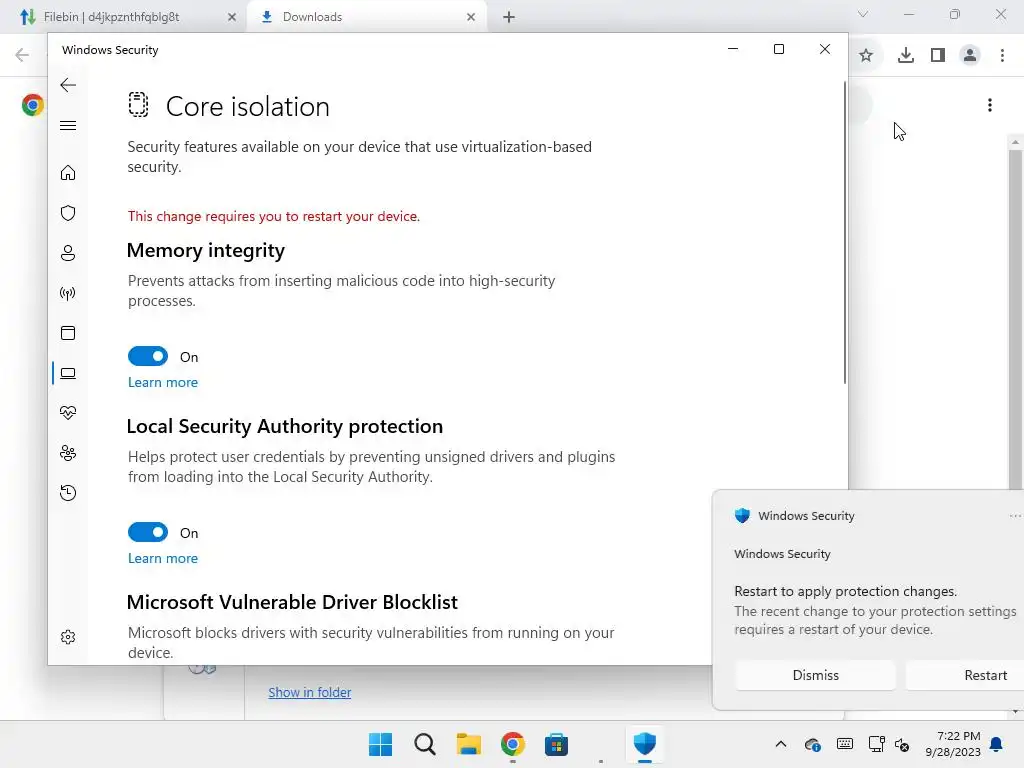Restart from the Windows Security notification
This screenshot has height=768, width=1024.
click(x=965, y=675)
